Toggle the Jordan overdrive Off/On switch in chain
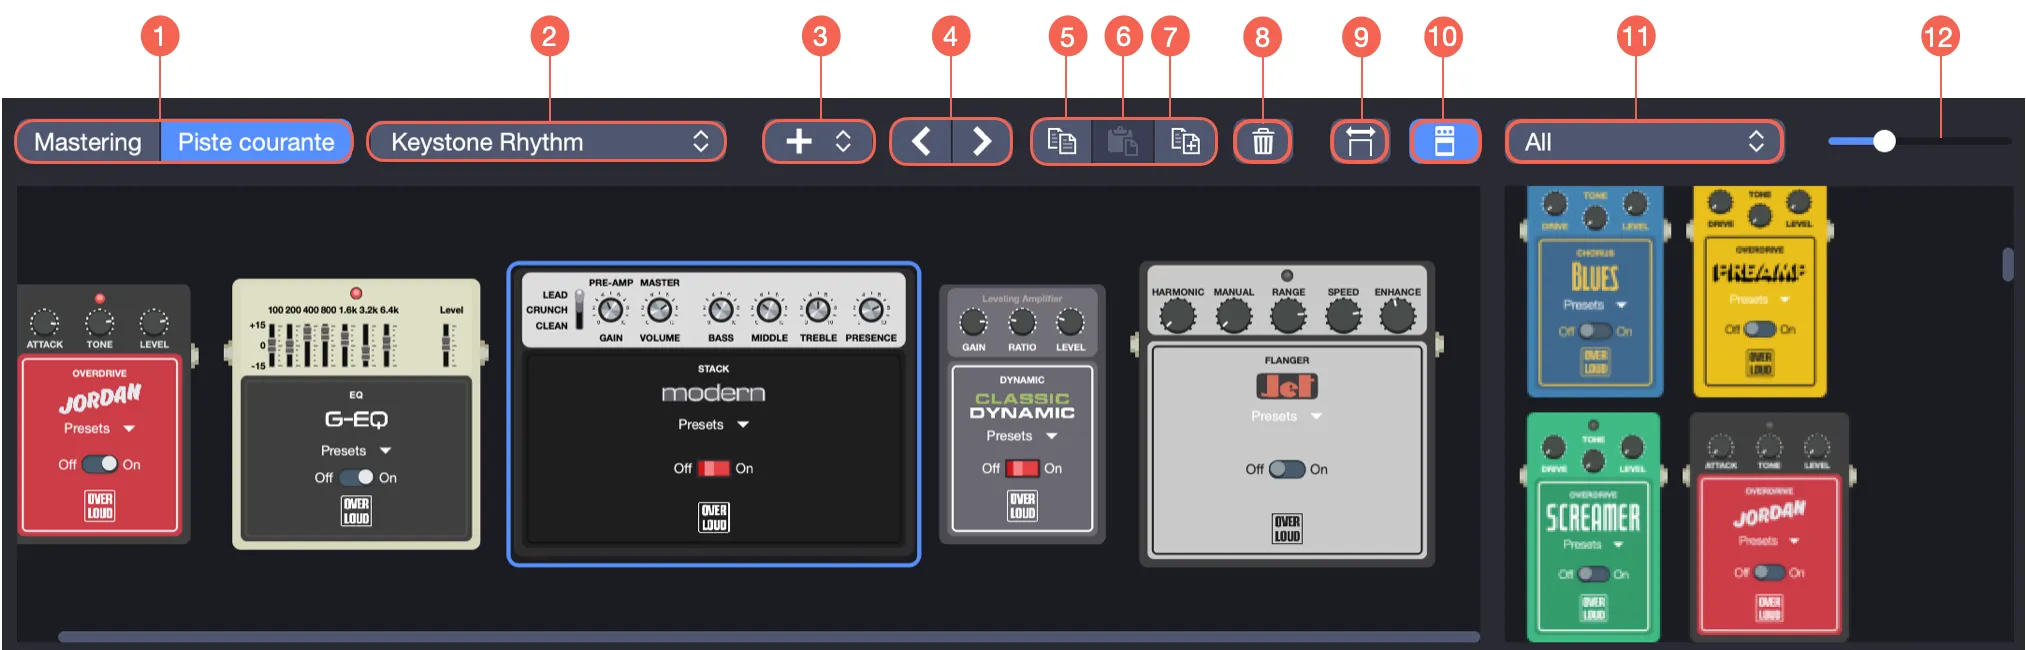2026x650 pixels. pyautogui.click(x=99, y=464)
